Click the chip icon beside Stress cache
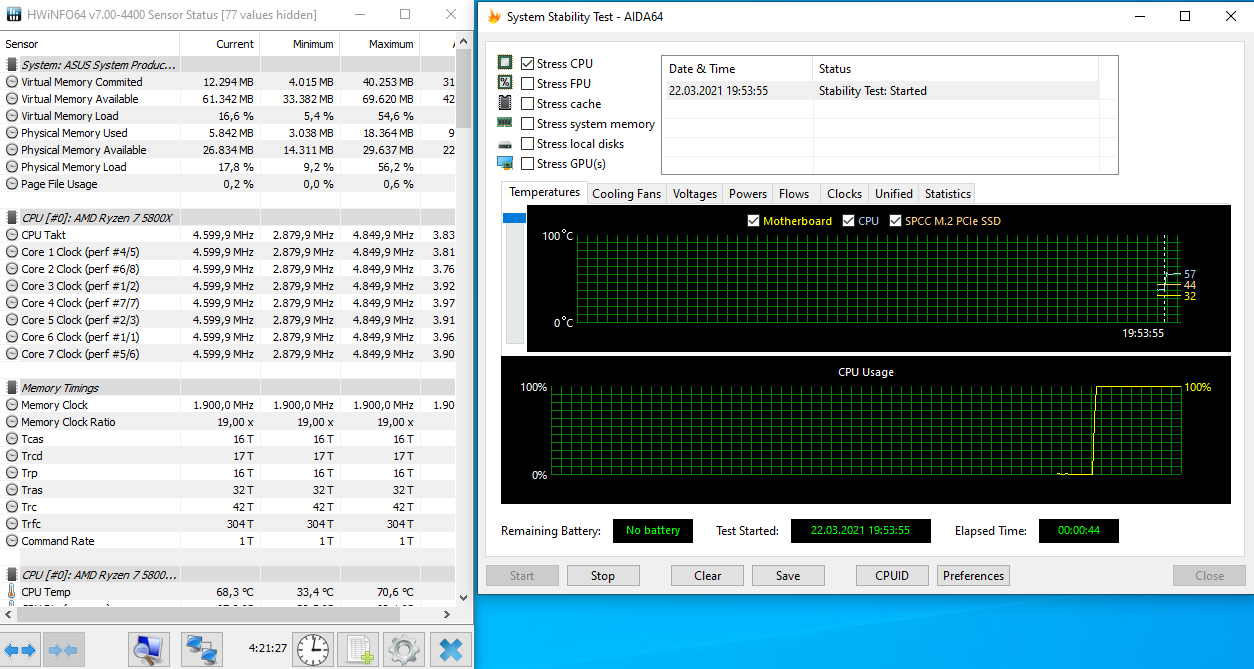Screen dimensions: 1254x669 505,103
